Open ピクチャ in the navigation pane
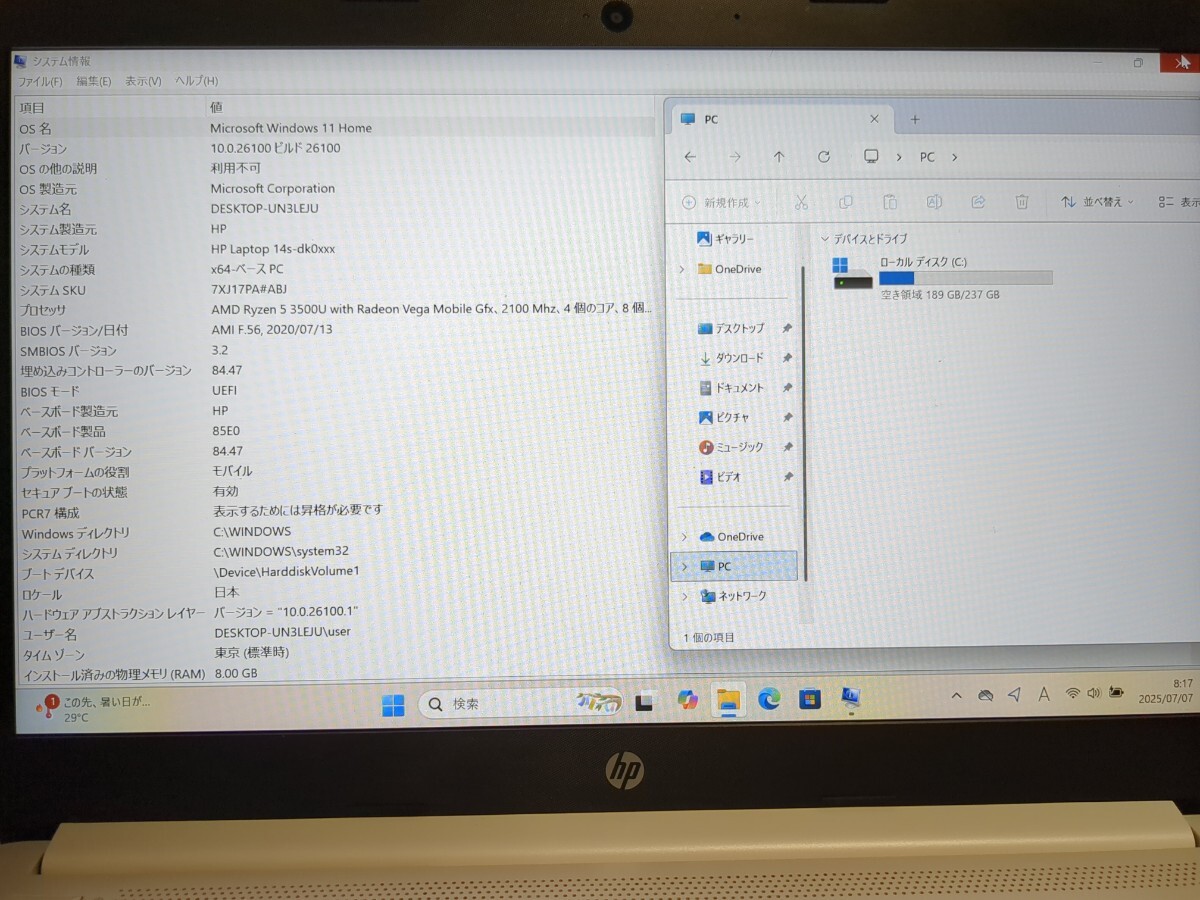The width and height of the screenshot is (1200, 900). [x=724, y=417]
